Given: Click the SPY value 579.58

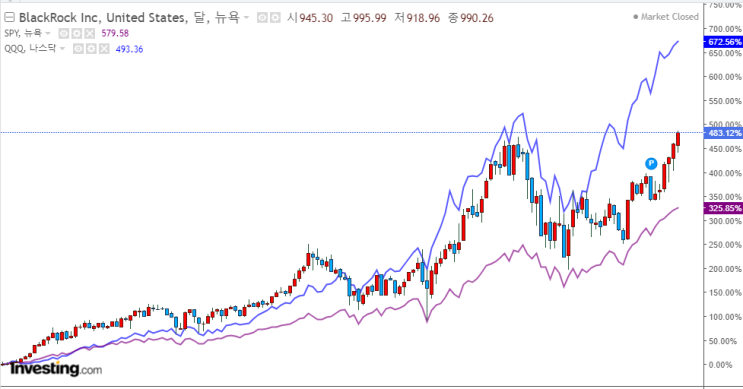Looking at the screenshot, I should point(115,33).
